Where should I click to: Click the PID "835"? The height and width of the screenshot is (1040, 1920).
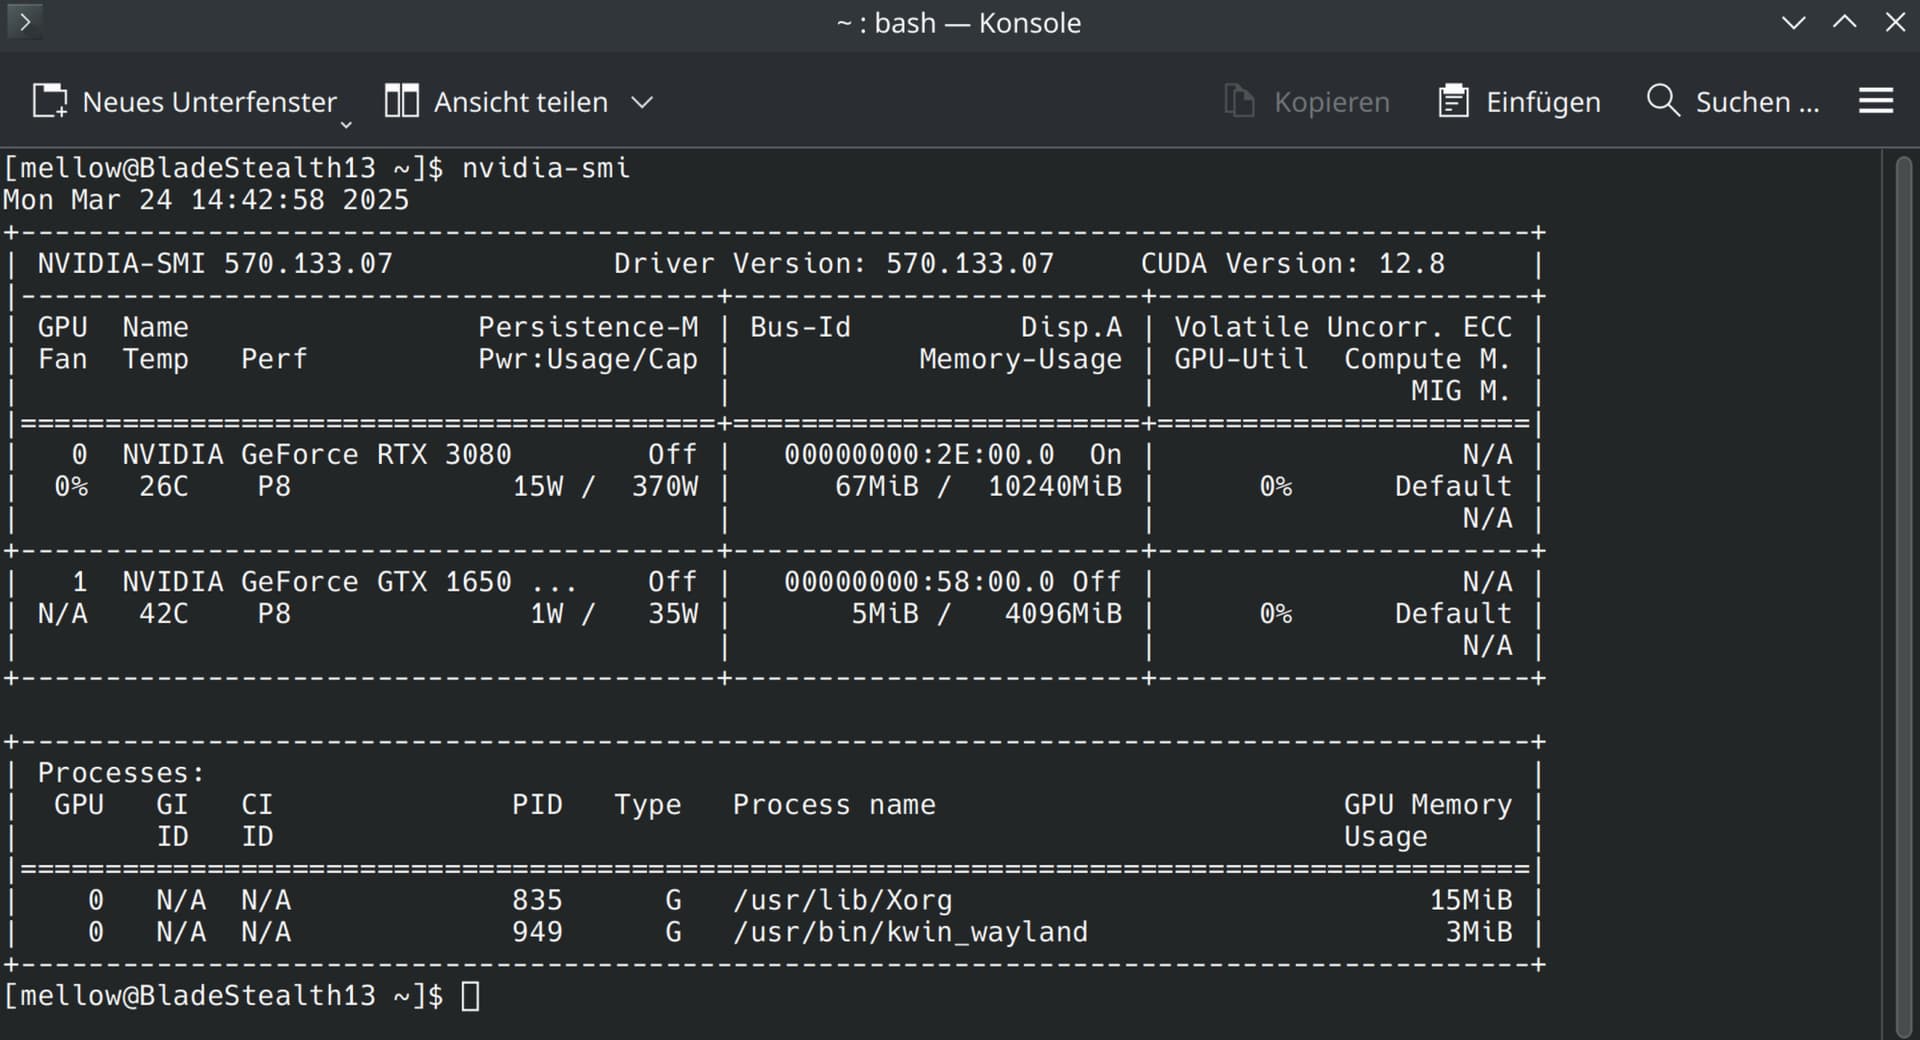pyautogui.click(x=537, y=900)
